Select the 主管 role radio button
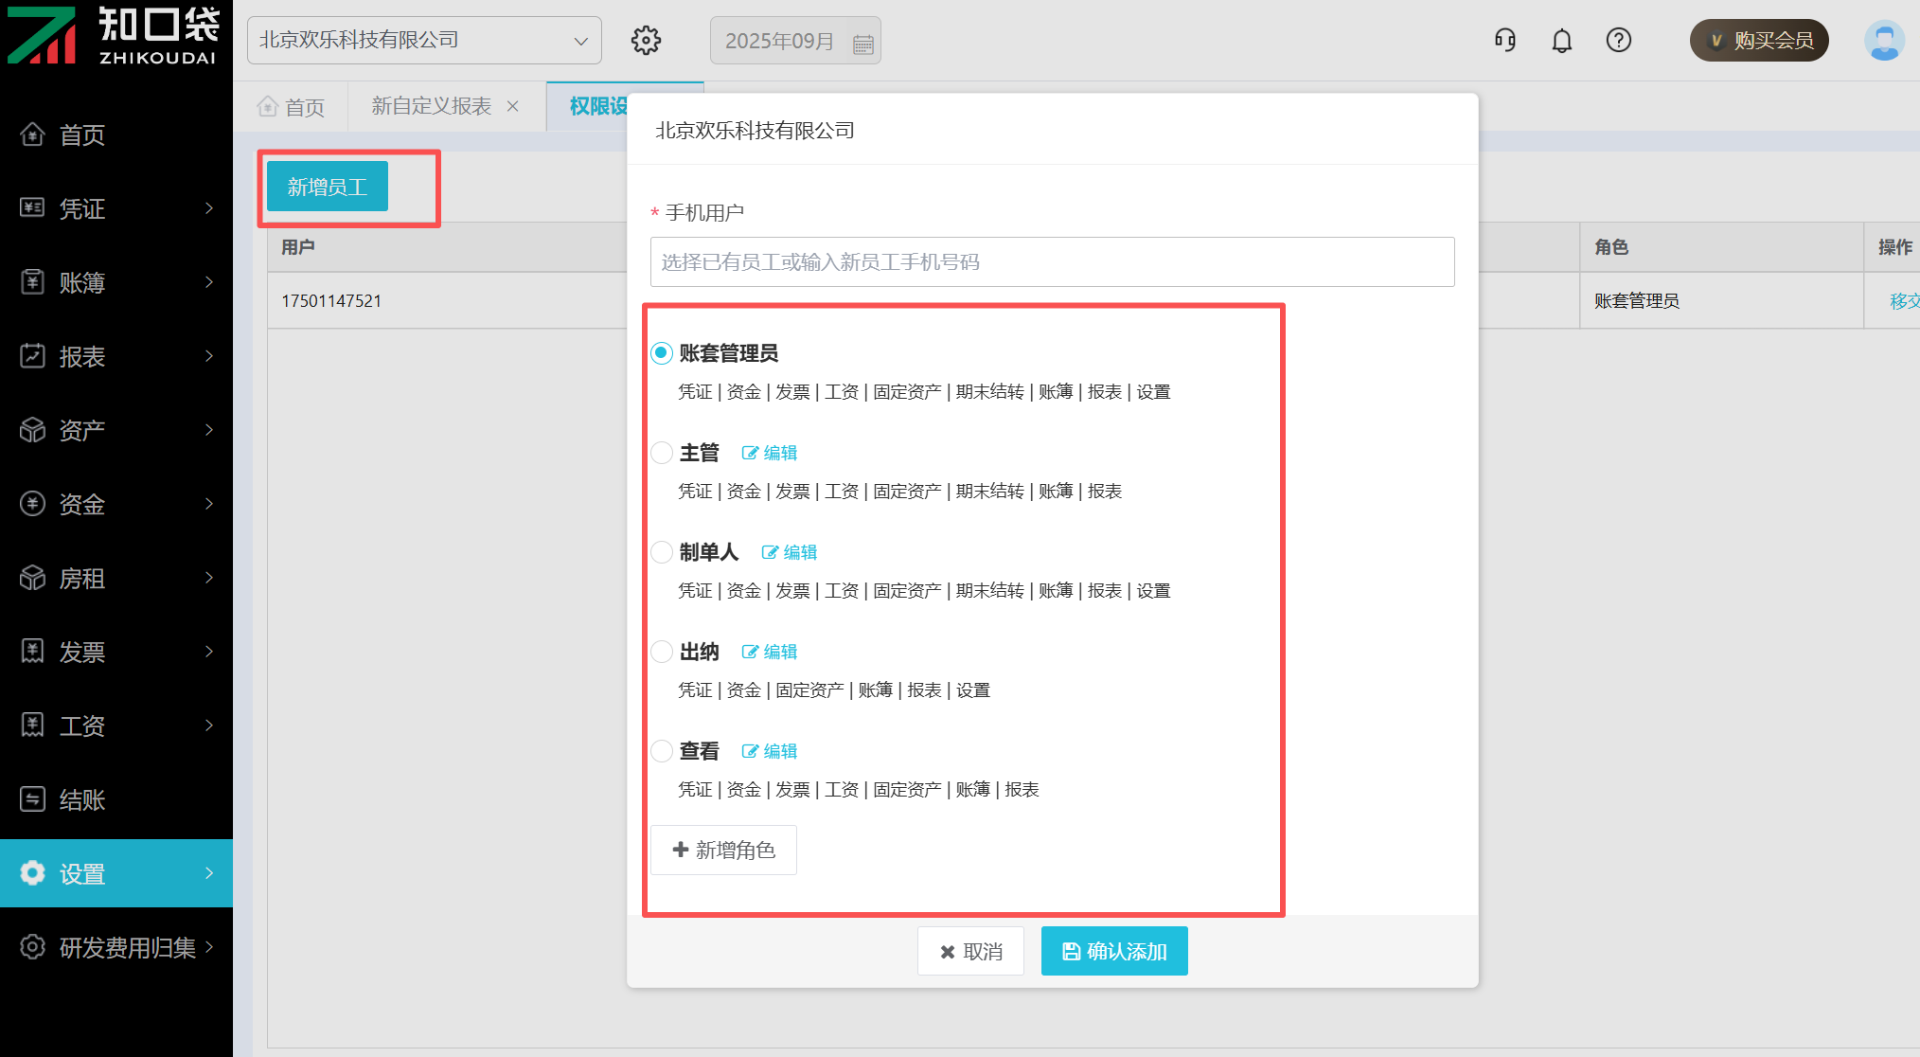Viewport: 1920px width, 1057px height. (x=662, y=453)
